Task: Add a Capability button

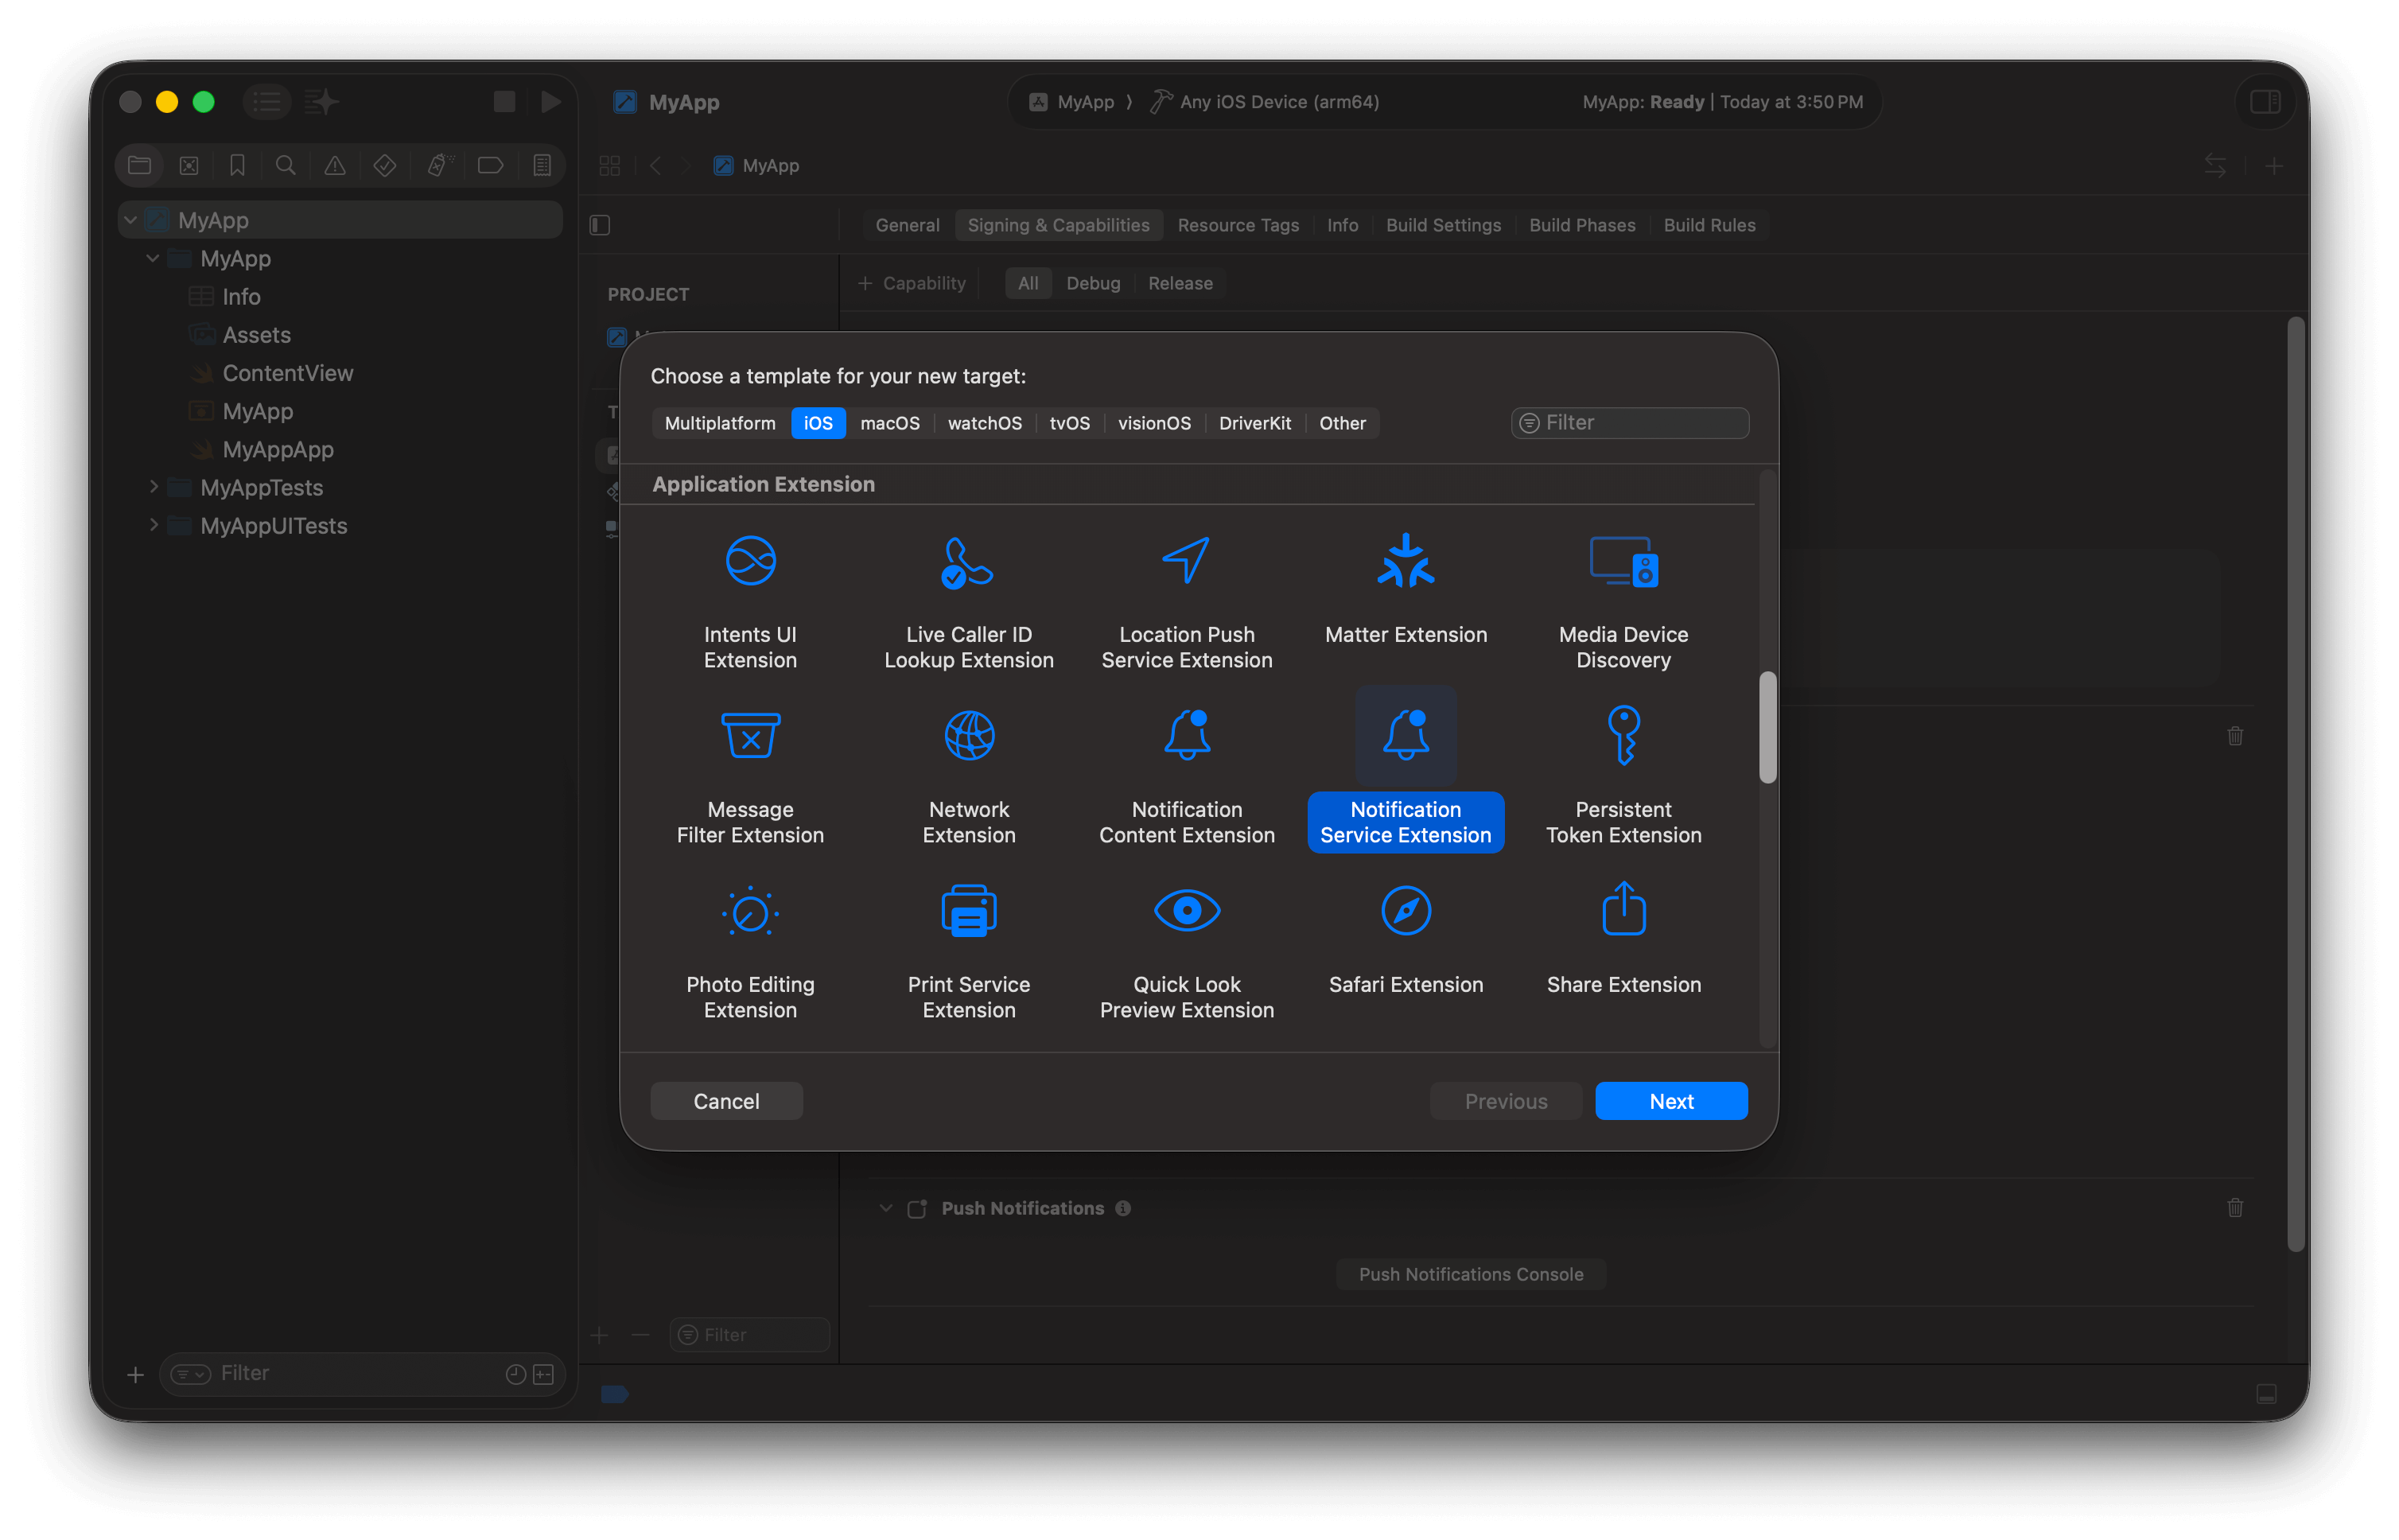Action: [x=911, y=283]
